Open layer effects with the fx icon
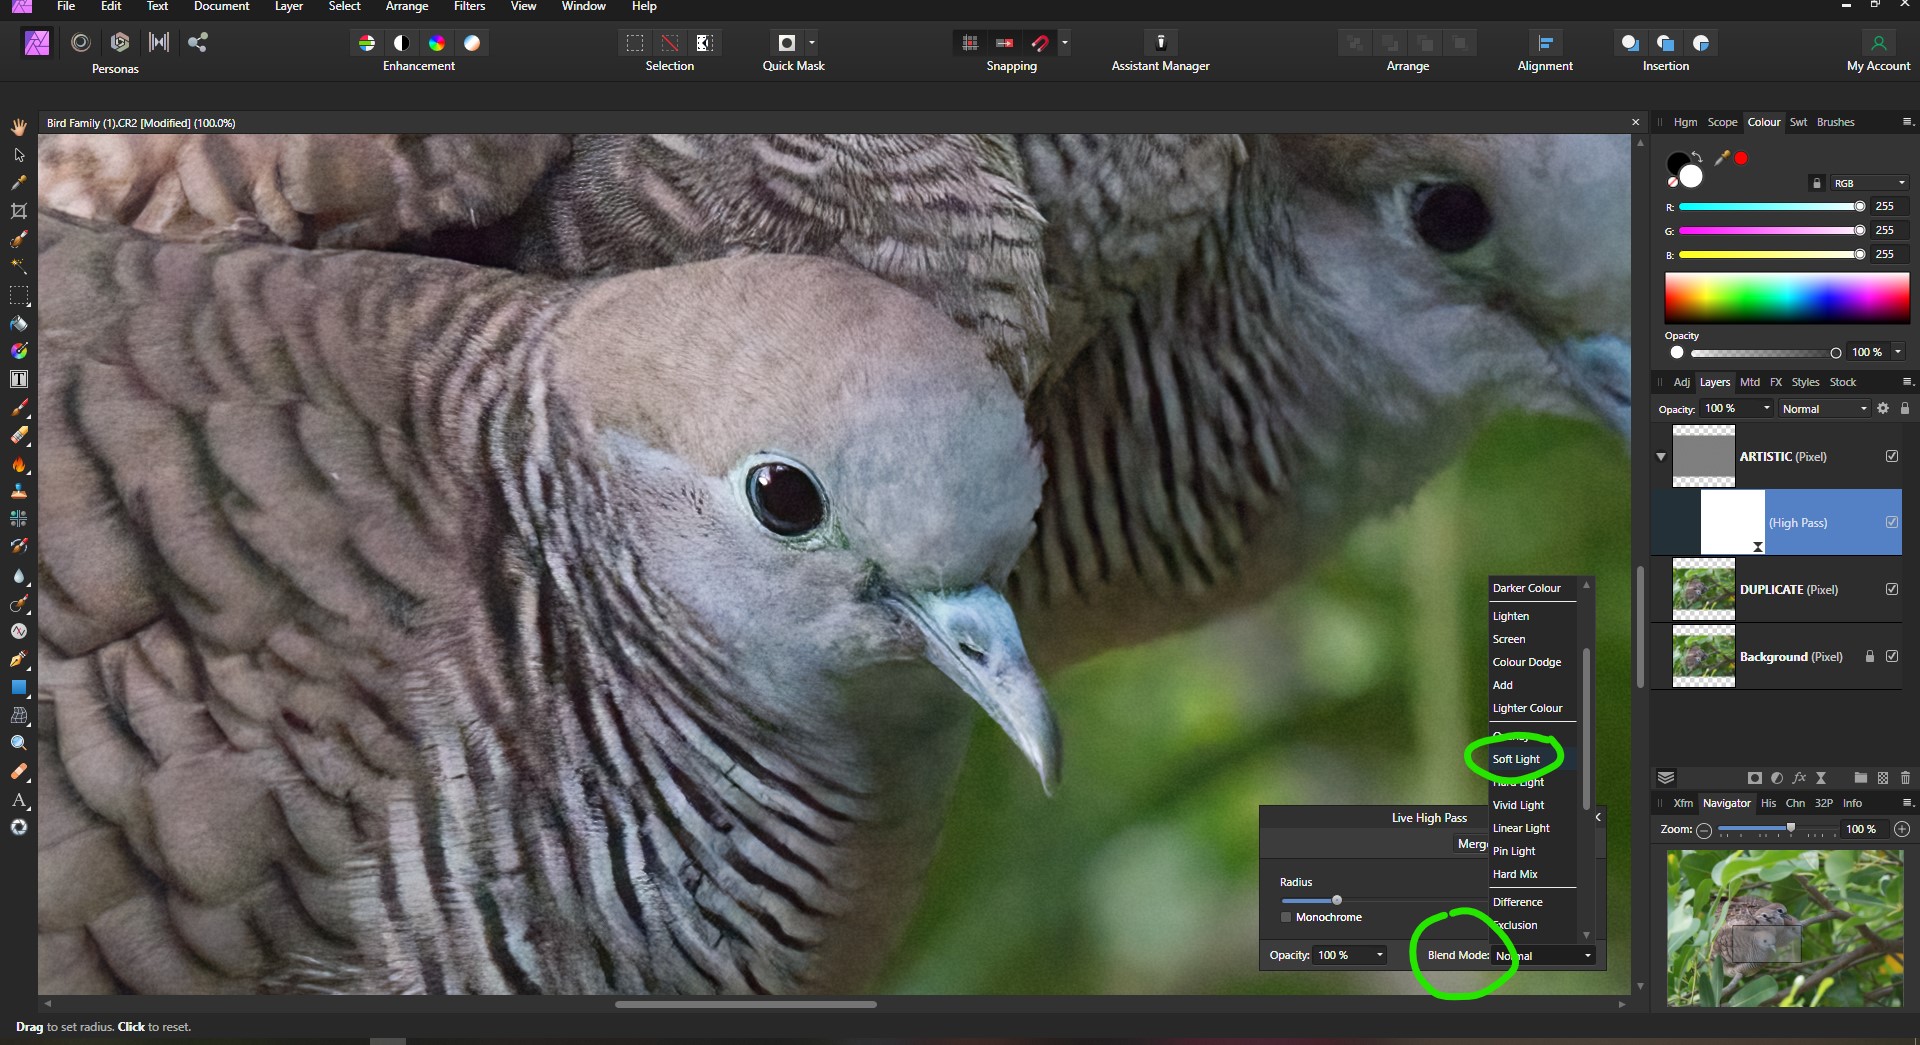Viewport: 1920px width, 1045px height. [x=1800, y=778]
